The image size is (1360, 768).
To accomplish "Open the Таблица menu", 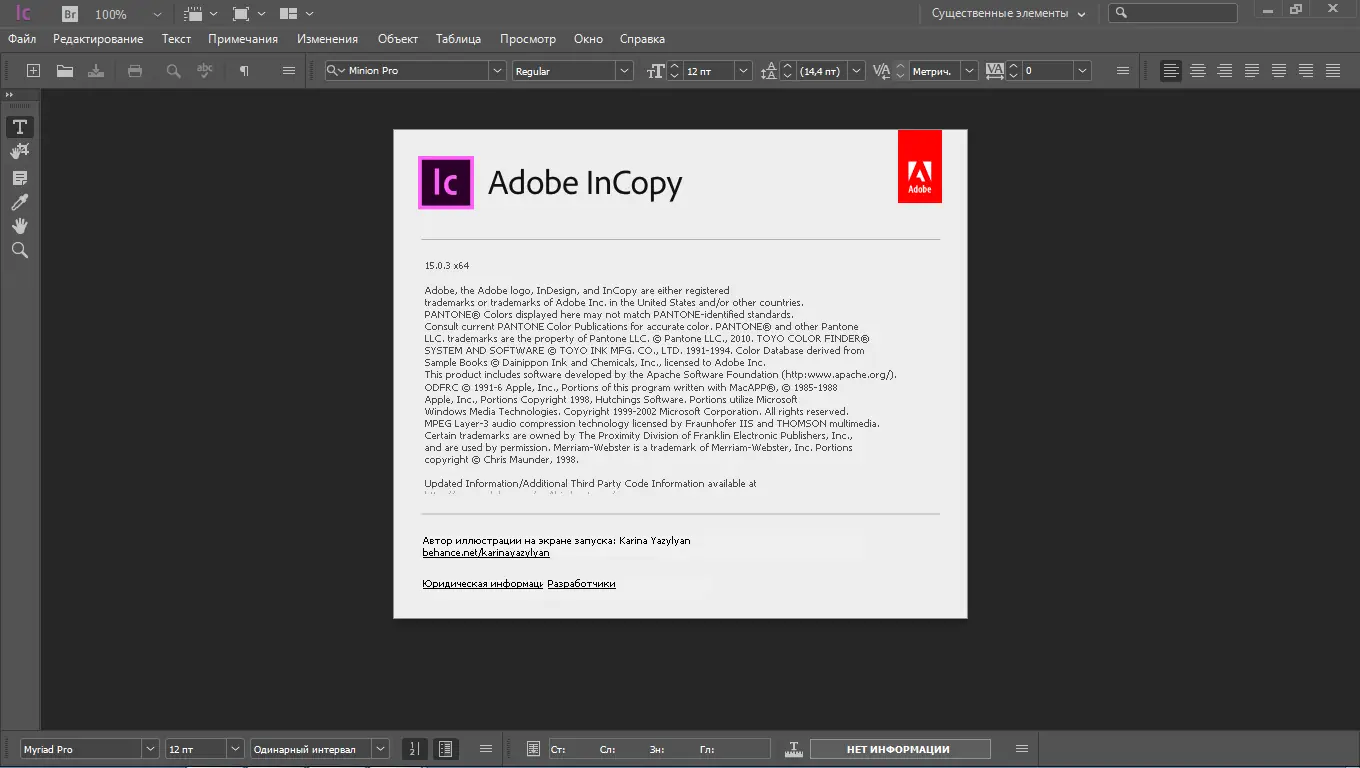I will click(458, 39).
